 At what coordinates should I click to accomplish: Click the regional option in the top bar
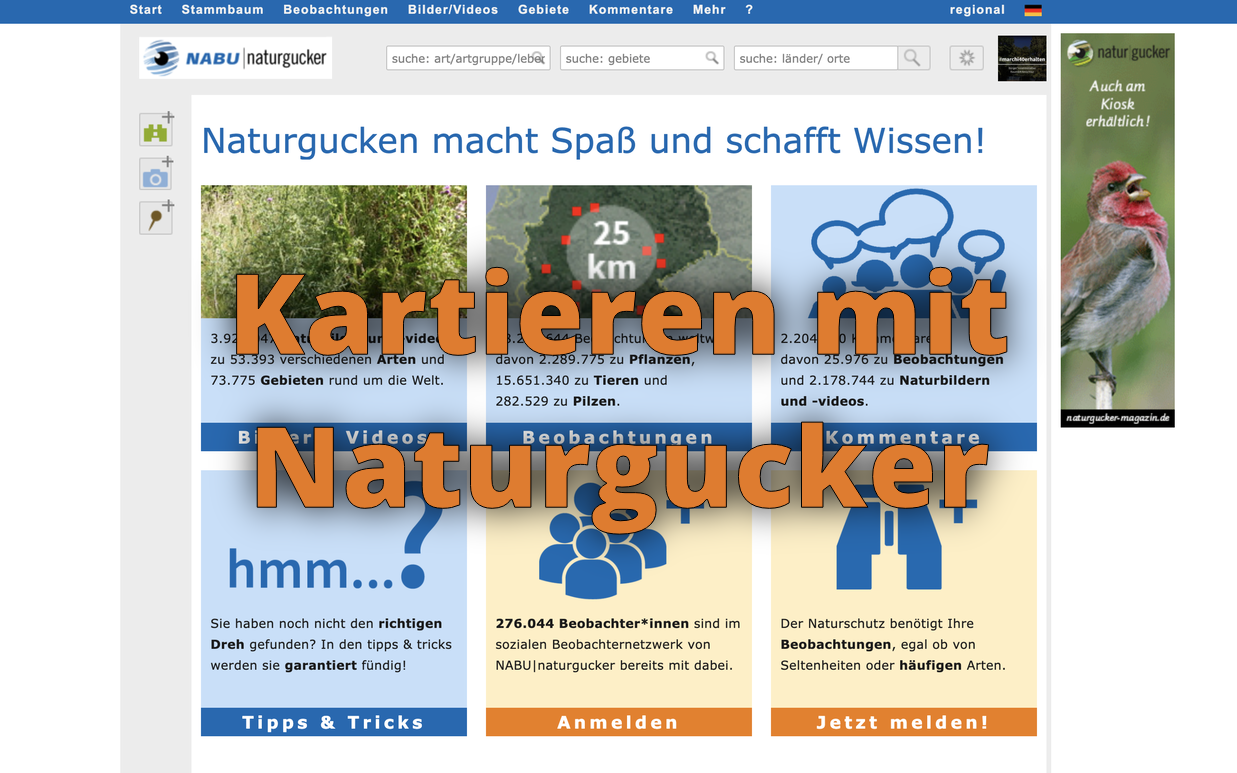[977, 10]
